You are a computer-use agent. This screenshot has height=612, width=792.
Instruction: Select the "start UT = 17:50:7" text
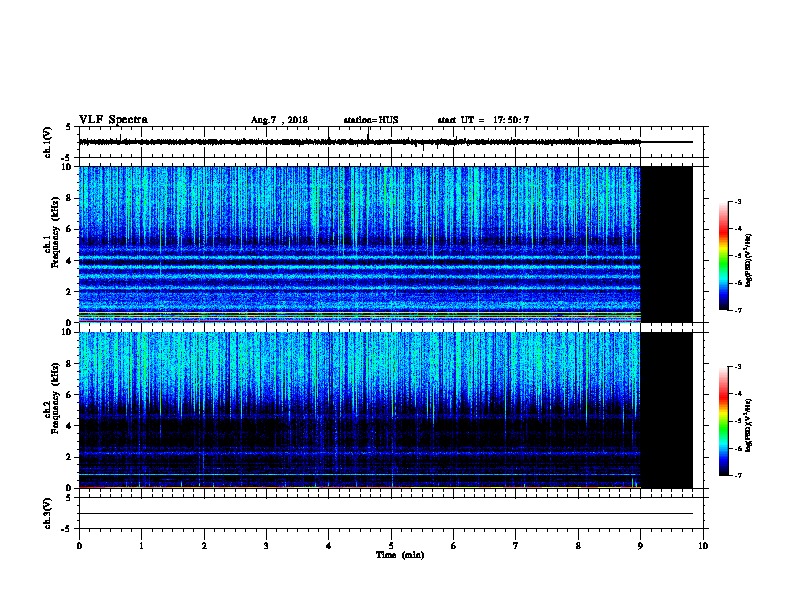pyautogui.click(x=483, y=120)
